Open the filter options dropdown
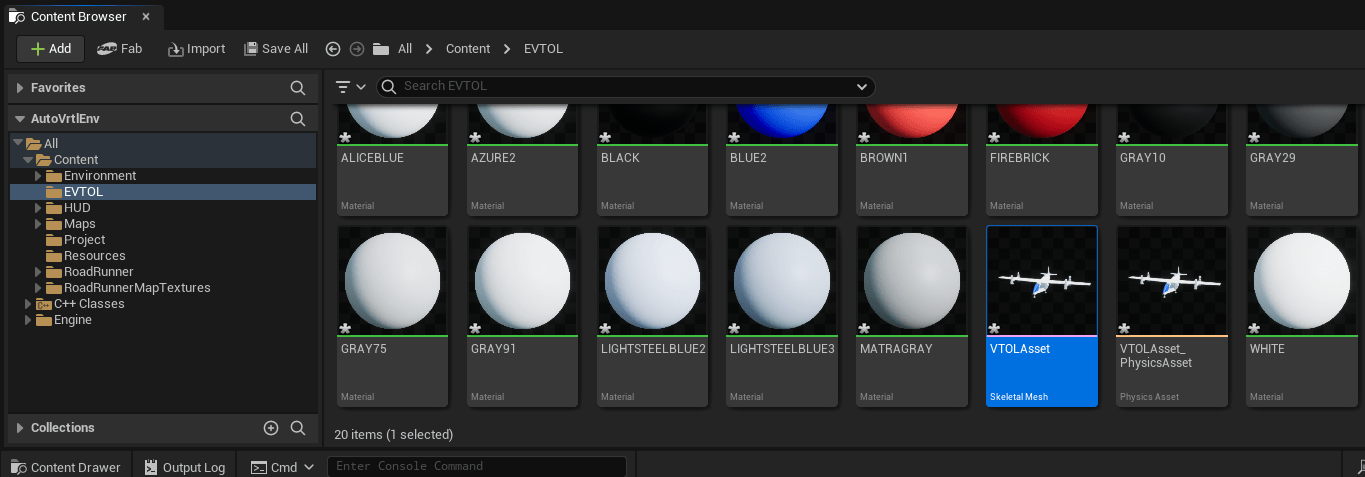Viewport: 1365px width, 477px height. click(350, 87)
